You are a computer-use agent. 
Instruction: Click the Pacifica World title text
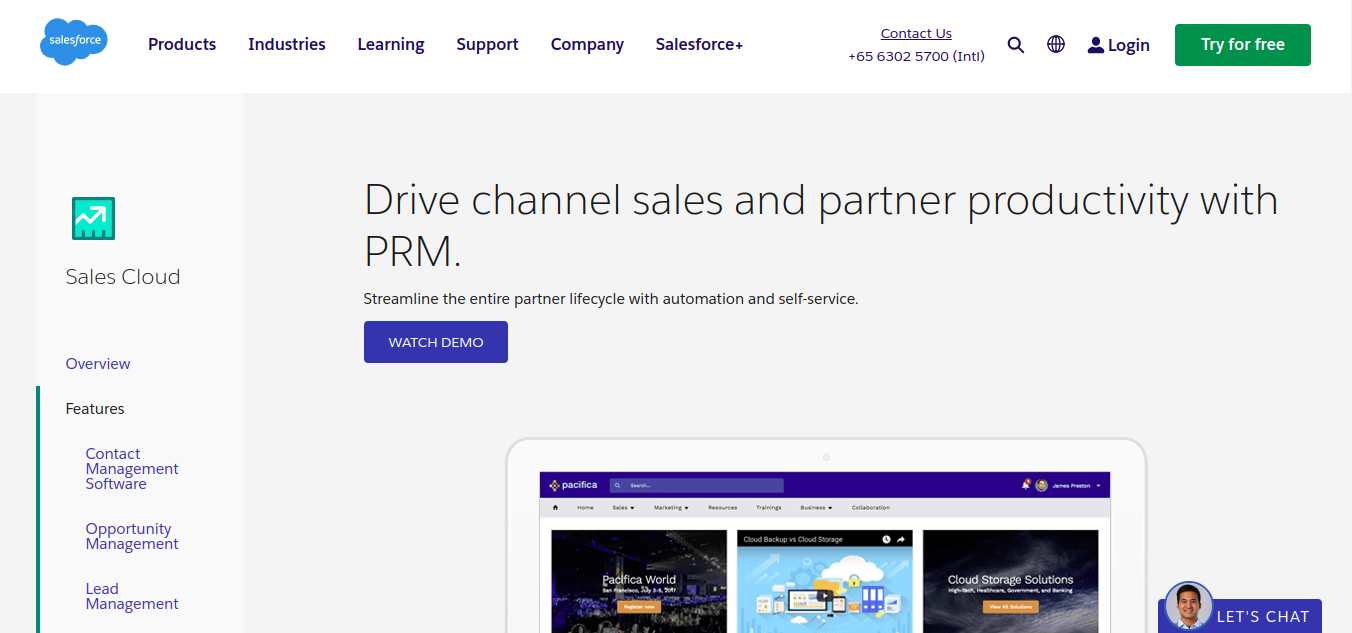pyautogui.click(x=639, y=579)
